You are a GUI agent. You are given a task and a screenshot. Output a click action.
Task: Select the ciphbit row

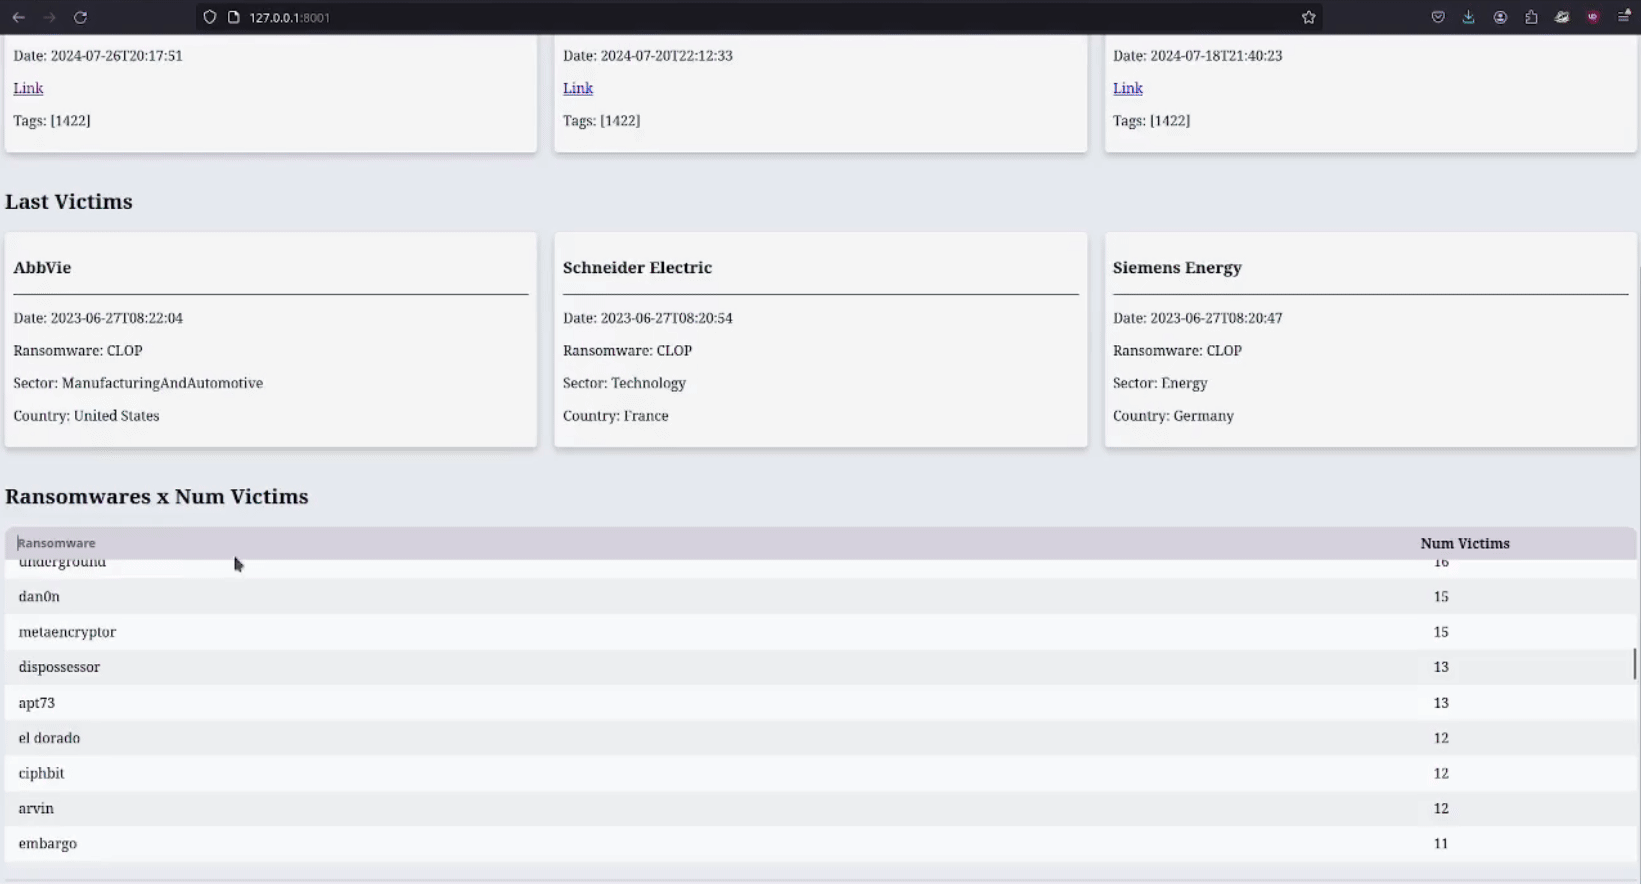(x=820, y=773)
